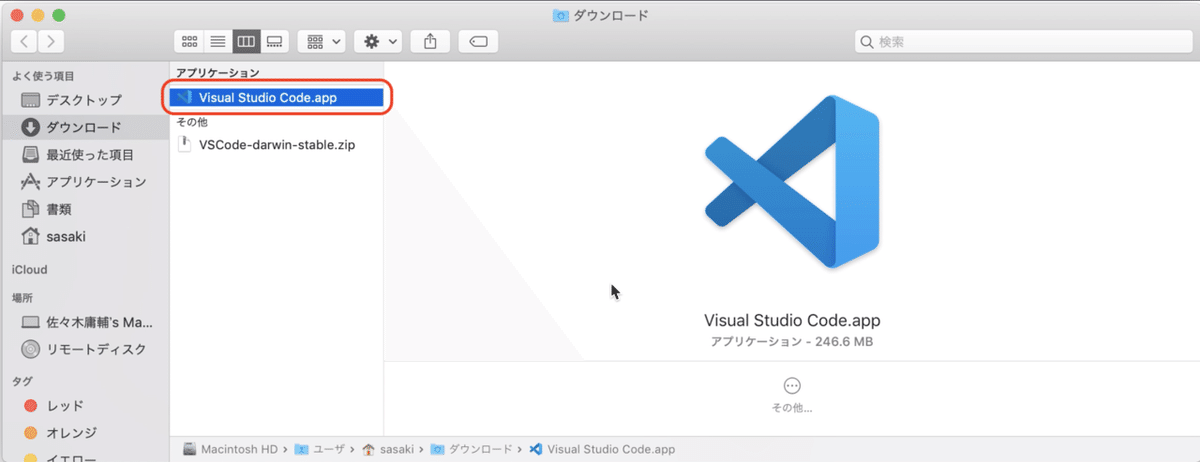Open Applications (アプリケーション) in sidebar
The image size is (1200, 462).
pos(84,182)
